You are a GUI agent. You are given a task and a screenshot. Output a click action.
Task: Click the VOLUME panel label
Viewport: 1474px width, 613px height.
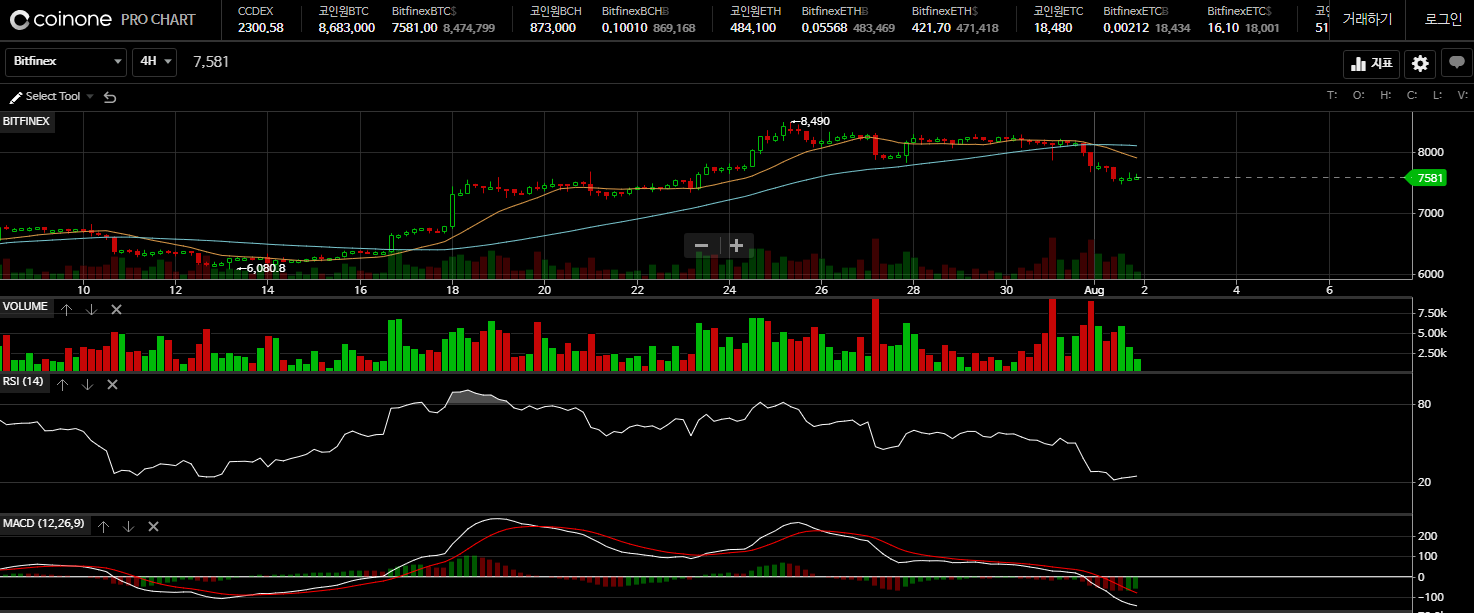coord(25,307)
